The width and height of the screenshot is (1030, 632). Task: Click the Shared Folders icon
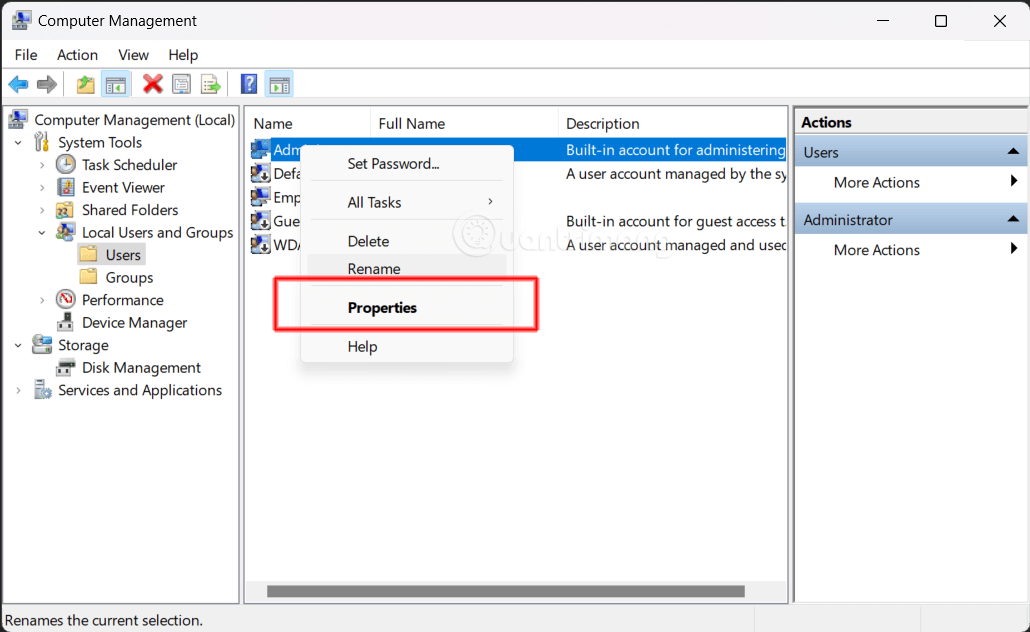[65, 210]
